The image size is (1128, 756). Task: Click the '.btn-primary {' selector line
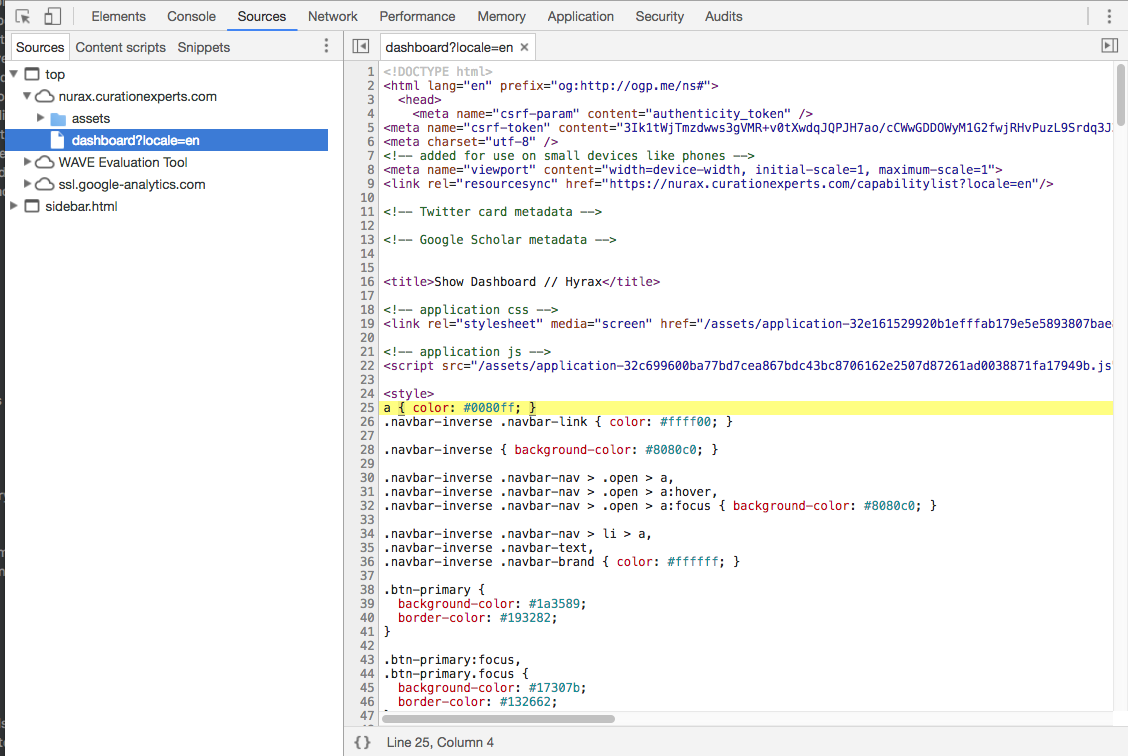[435, 590]
